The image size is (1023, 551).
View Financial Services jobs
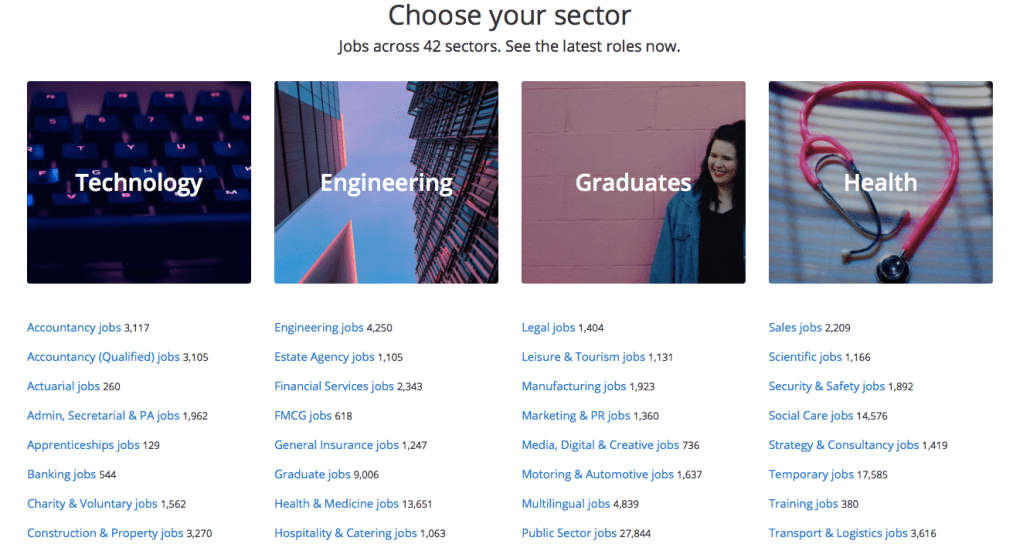tap(334, 386)
